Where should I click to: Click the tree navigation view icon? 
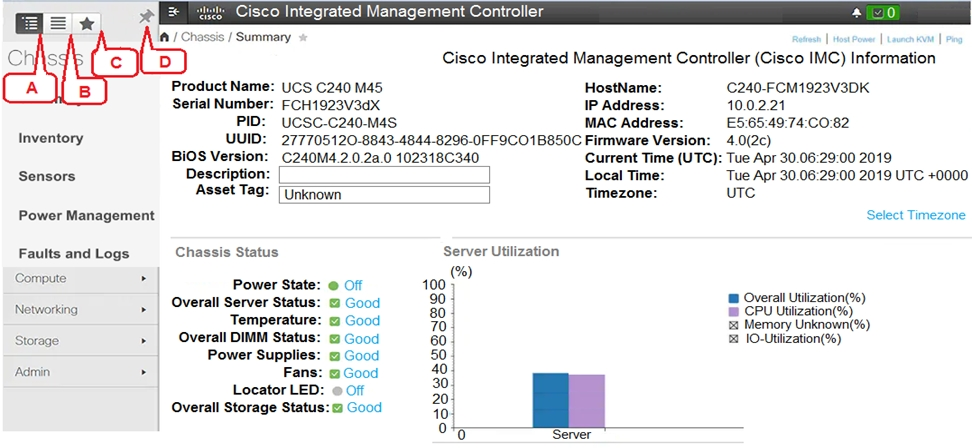[x=29, y=22]
